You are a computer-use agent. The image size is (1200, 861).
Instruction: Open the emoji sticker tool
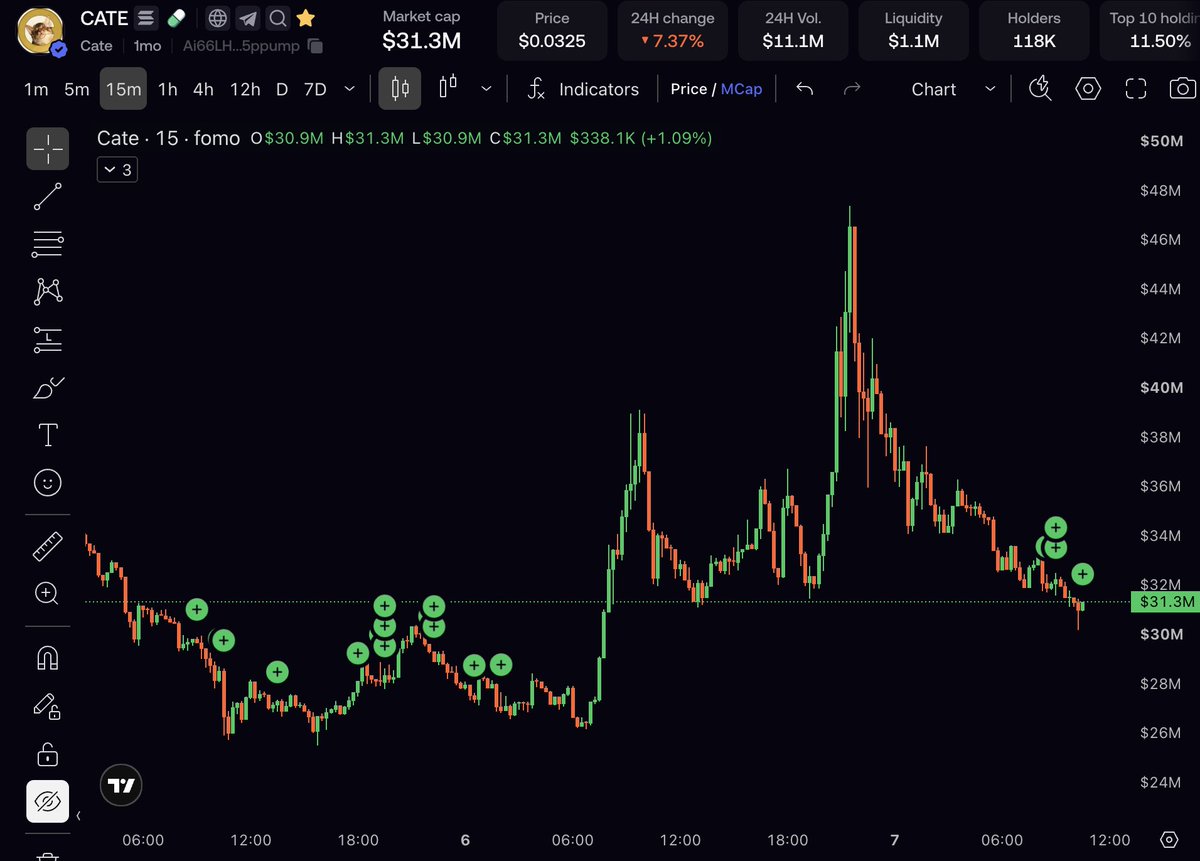[x=48, y=483]
